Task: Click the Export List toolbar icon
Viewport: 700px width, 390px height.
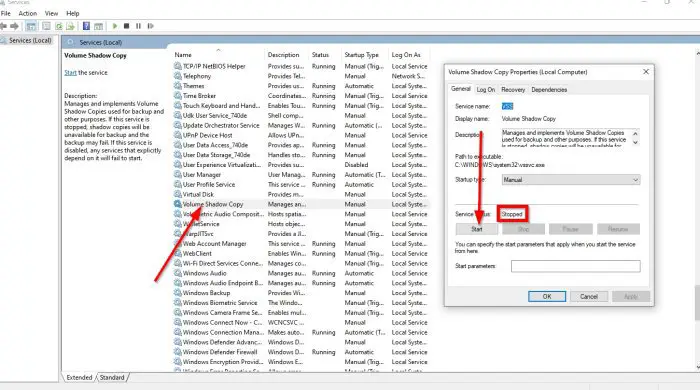Action: pos(71,26)
